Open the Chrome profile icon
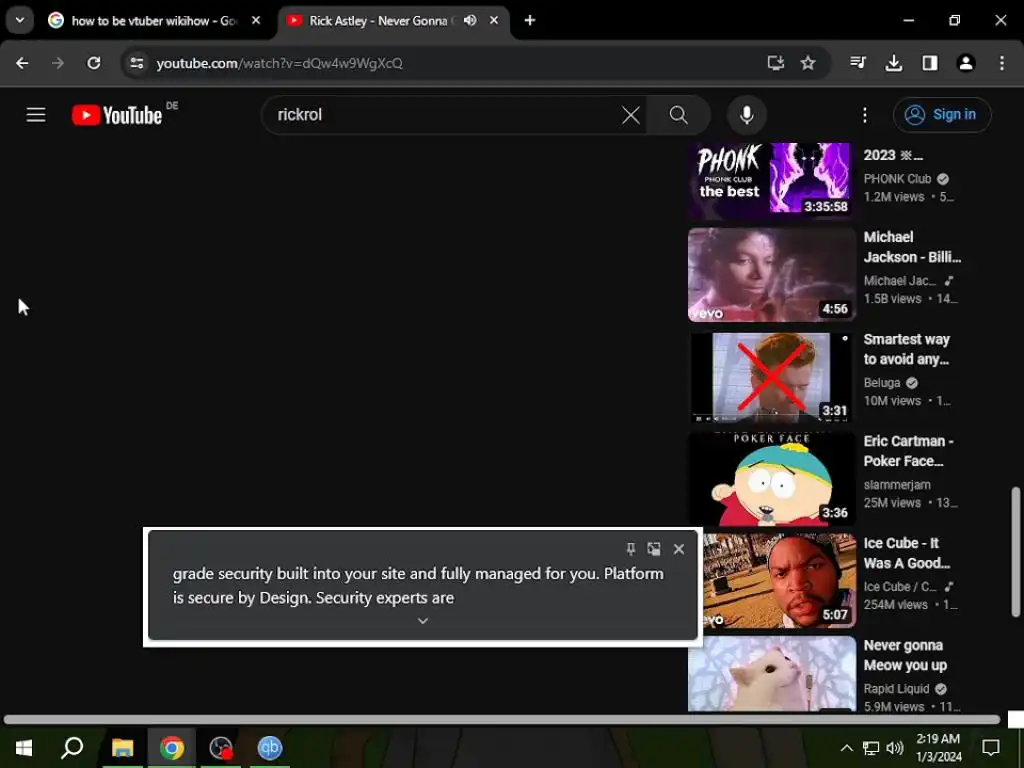Image resolution: width=1024 pixels, height=768 pixels. point(966,63)
